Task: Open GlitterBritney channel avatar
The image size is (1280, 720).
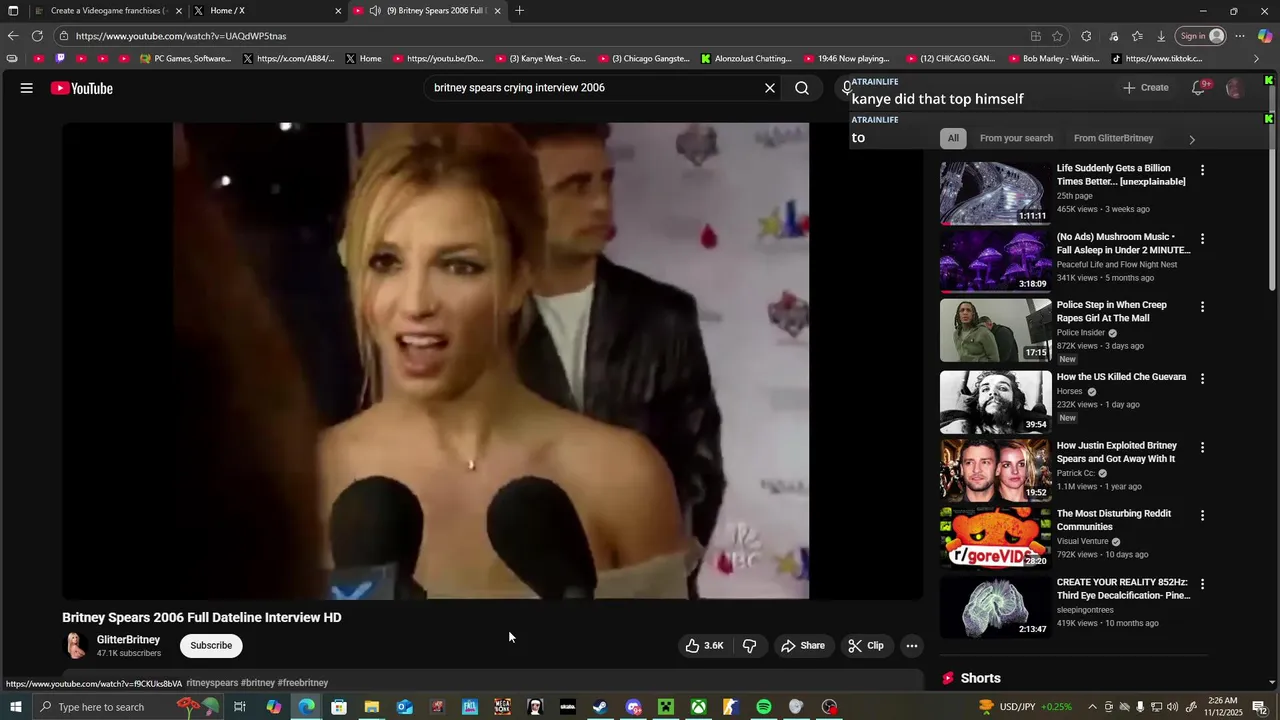Action: [76, 646]
